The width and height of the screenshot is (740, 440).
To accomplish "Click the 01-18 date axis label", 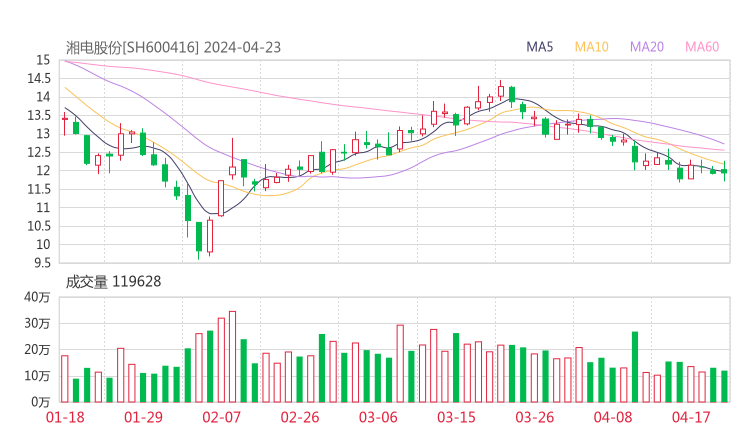I will (x=65, y=417).
